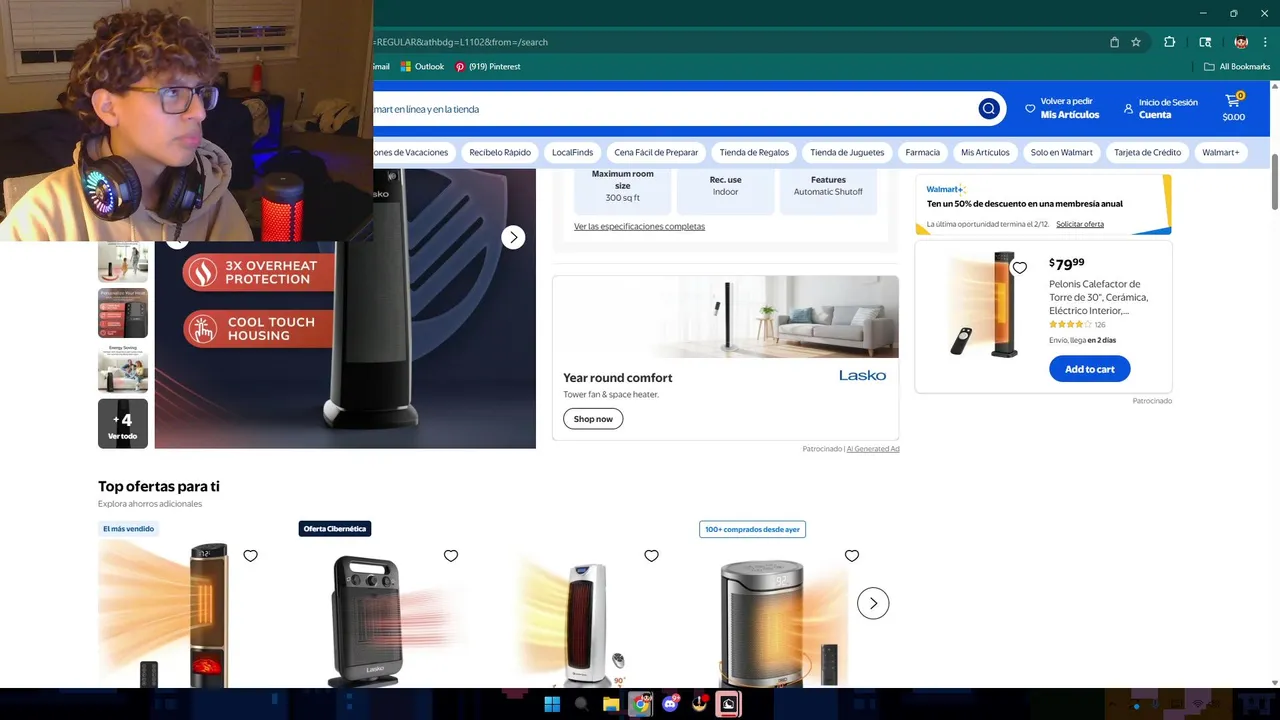Open Ver las especificaciones completas
Screen dimensions: 1280x720
639,226
